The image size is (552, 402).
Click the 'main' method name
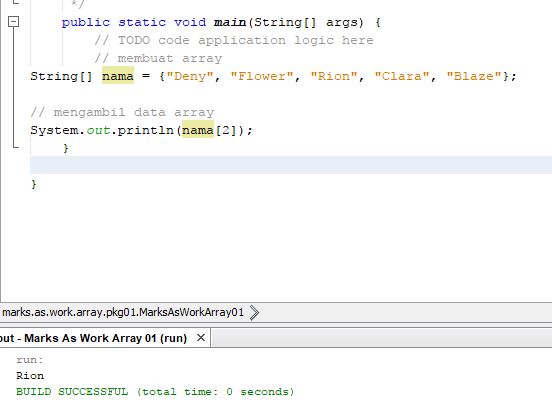[x=230, y=22]
